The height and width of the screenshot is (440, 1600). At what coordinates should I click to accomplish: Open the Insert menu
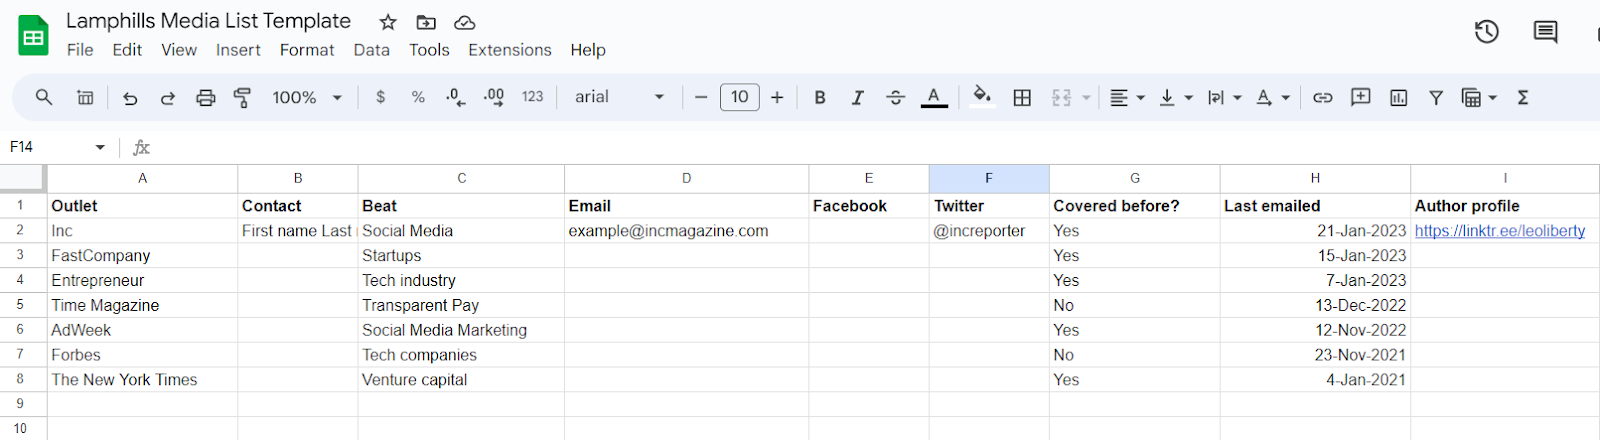click(238, 50)
